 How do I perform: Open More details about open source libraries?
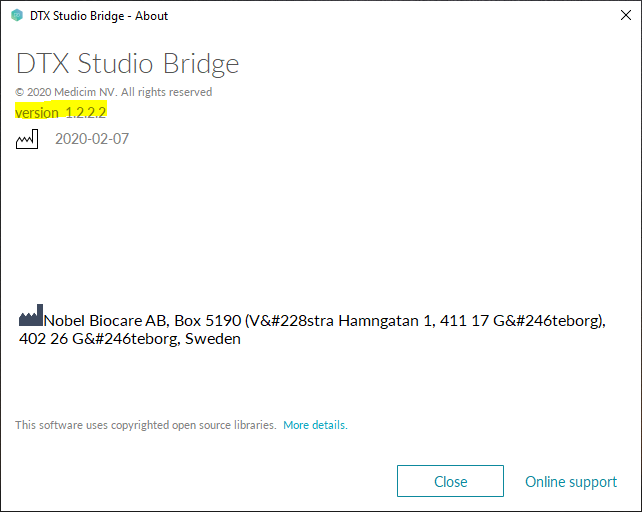[x=315, y=425]
